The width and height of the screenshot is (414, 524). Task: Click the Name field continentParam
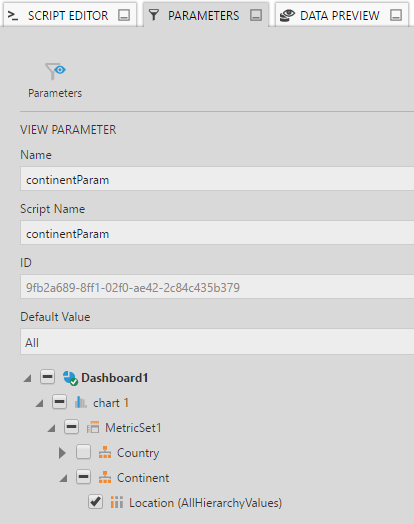point(217,179)
